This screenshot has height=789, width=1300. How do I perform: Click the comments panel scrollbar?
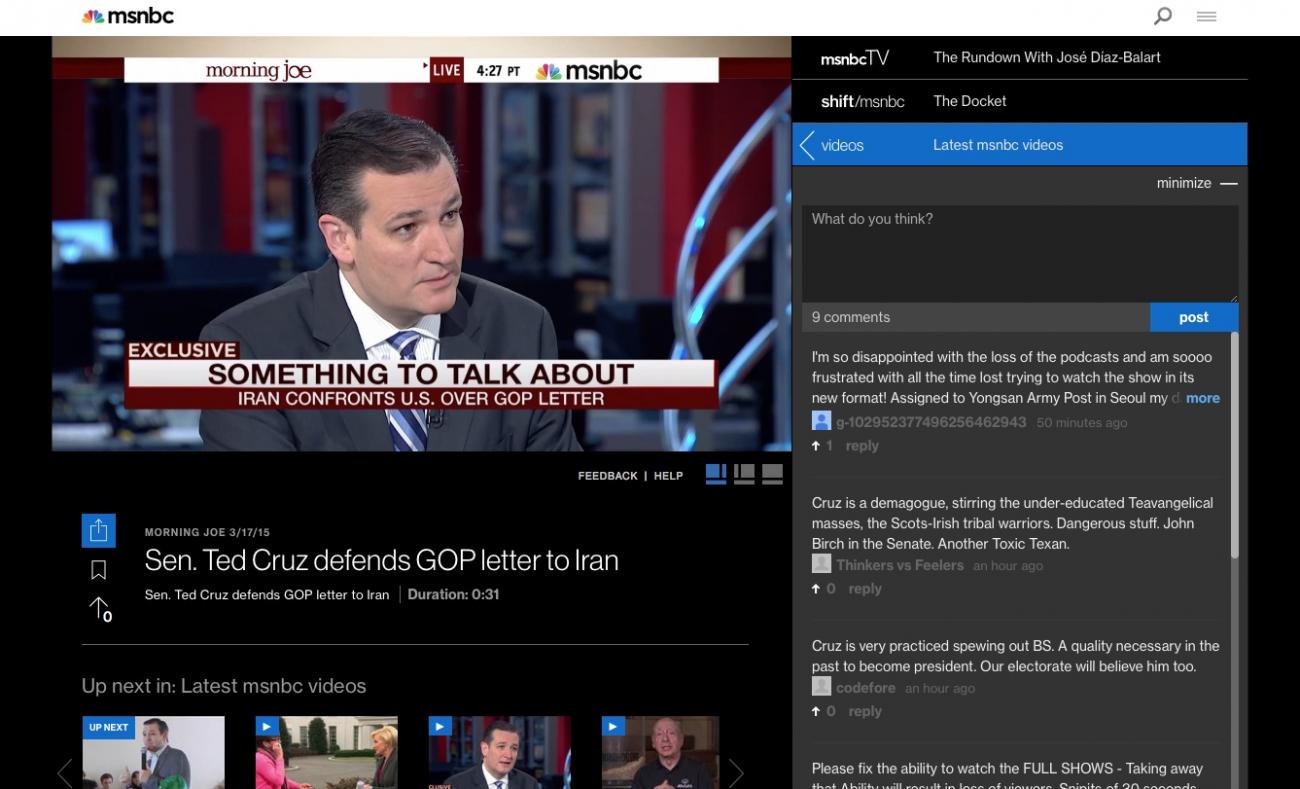point(1234,445)
